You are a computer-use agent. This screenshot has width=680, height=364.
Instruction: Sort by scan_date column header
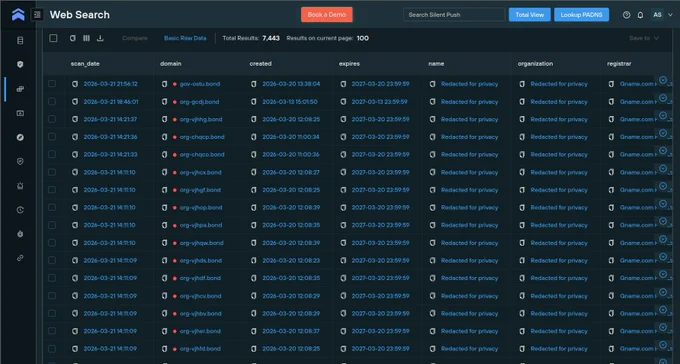[x=85, y=64]
